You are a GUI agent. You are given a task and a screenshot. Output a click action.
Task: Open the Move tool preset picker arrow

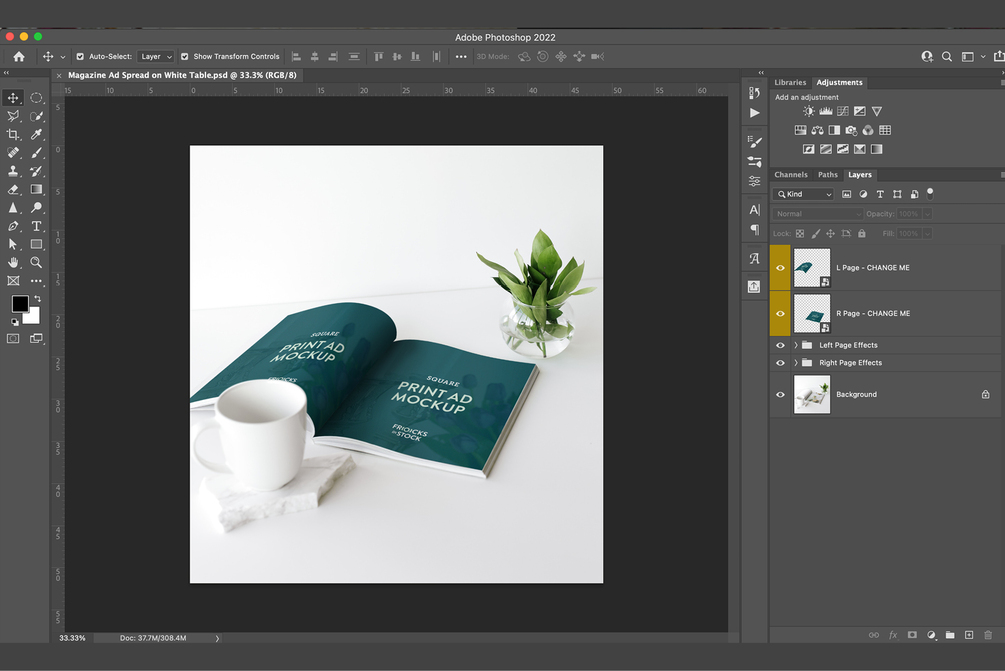[x=63, y=57]
